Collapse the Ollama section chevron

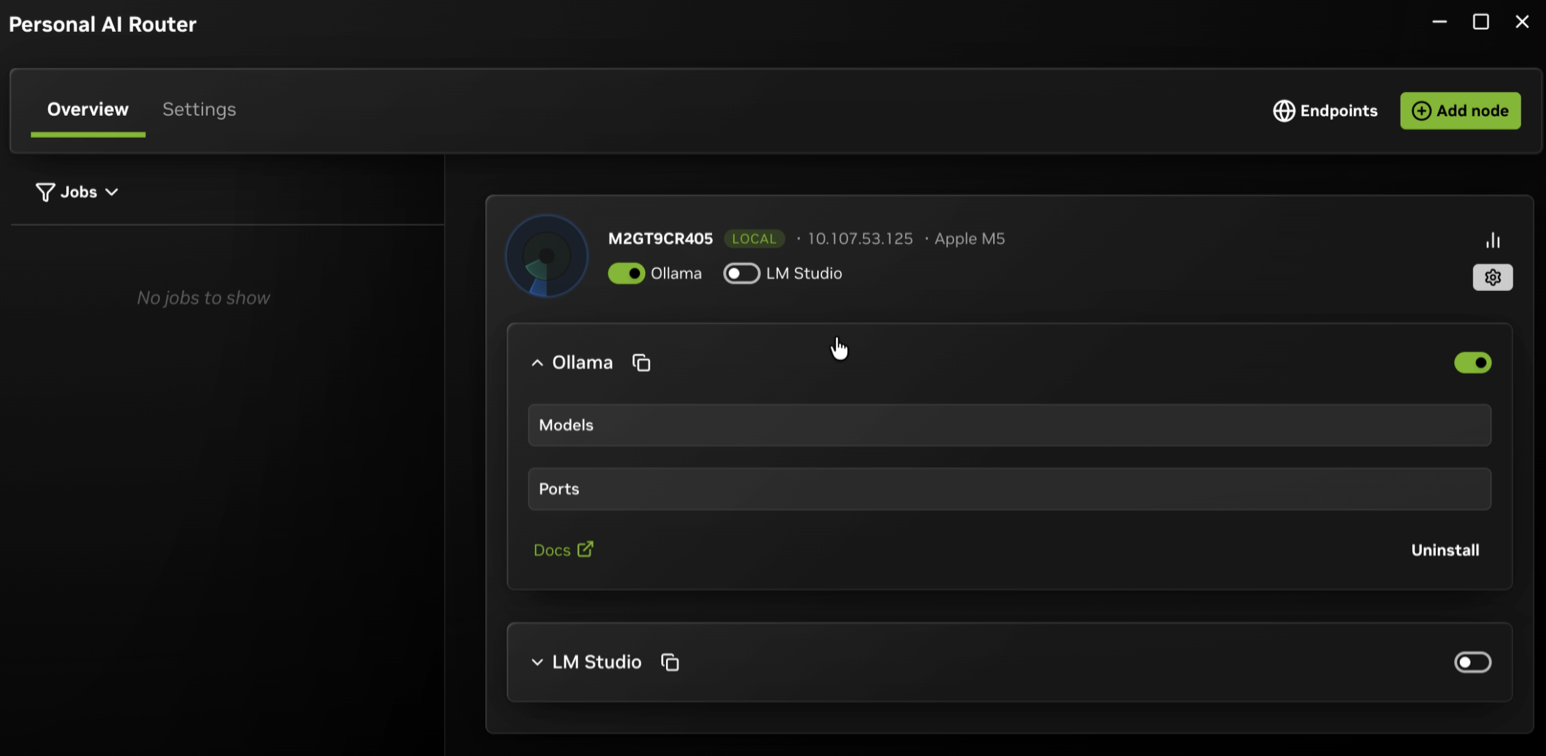point(537,363)
